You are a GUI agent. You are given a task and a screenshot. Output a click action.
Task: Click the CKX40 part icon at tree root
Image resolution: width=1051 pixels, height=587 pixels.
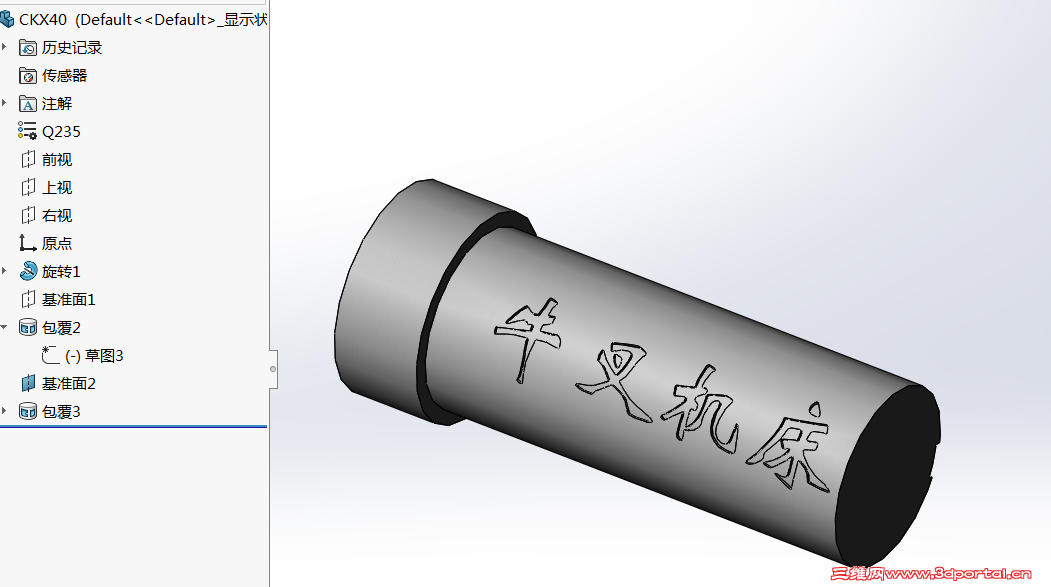(7, 19)
